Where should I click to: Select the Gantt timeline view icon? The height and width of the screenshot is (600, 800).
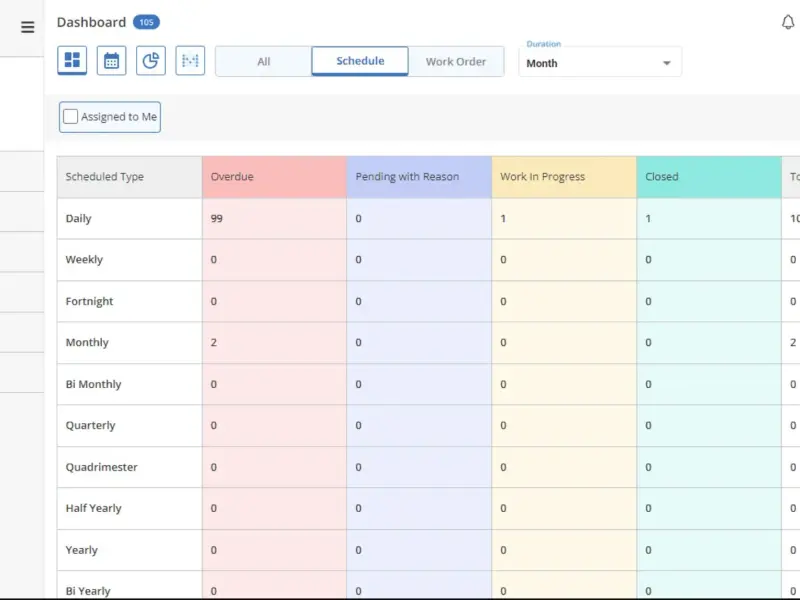click(x=190, y=61)
